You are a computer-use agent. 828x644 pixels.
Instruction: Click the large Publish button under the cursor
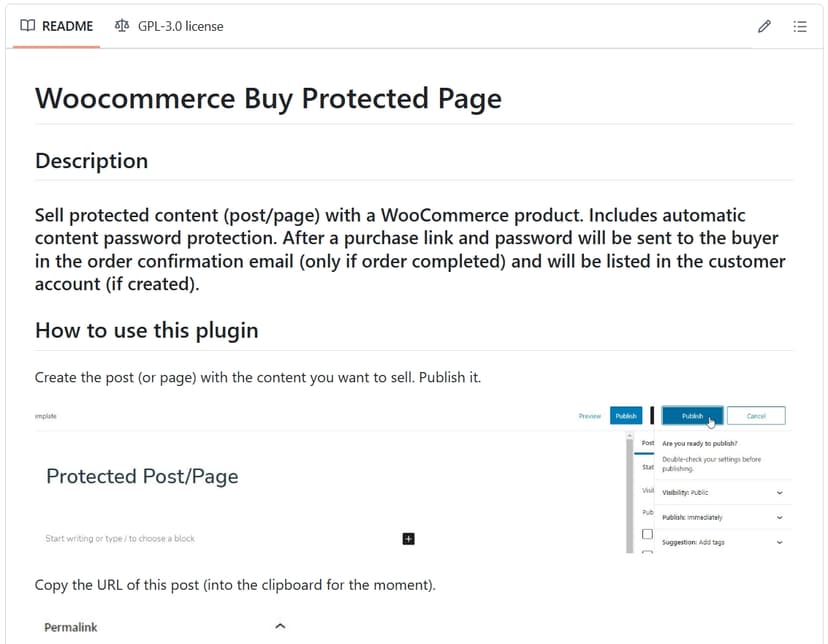click(692, 416)
